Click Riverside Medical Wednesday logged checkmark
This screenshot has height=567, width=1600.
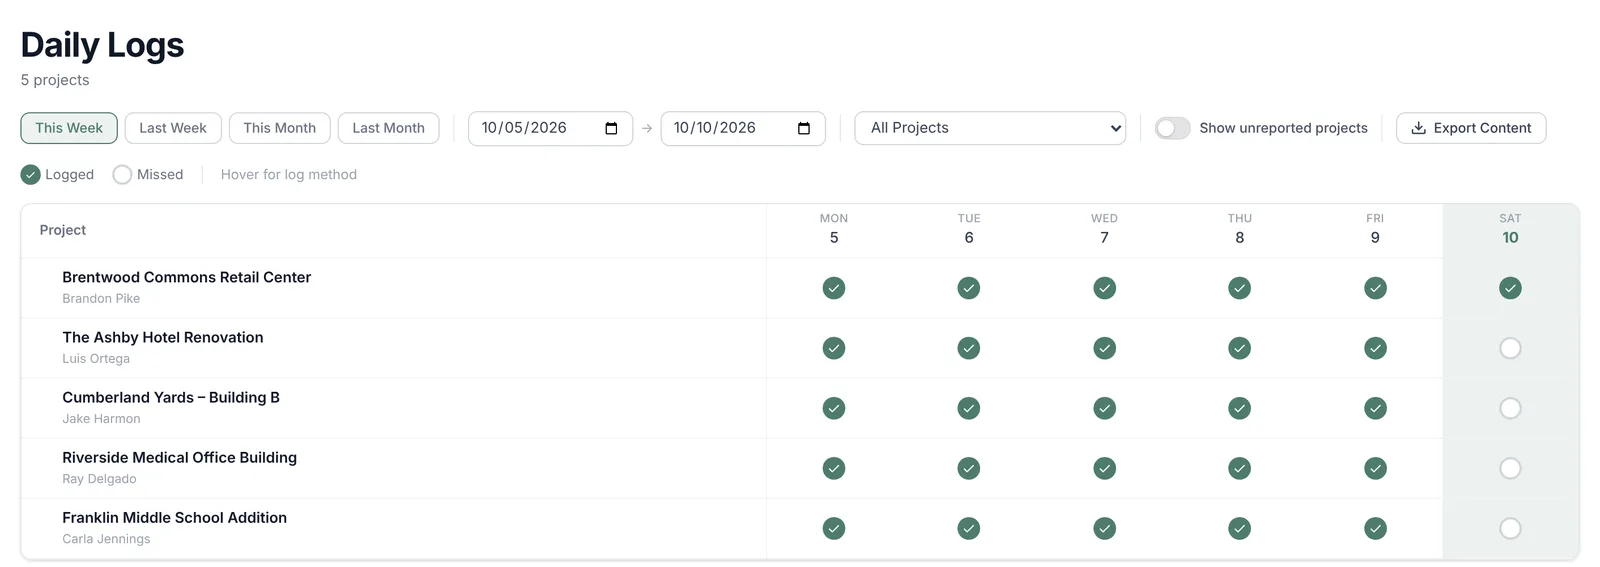pos(1104,468)
